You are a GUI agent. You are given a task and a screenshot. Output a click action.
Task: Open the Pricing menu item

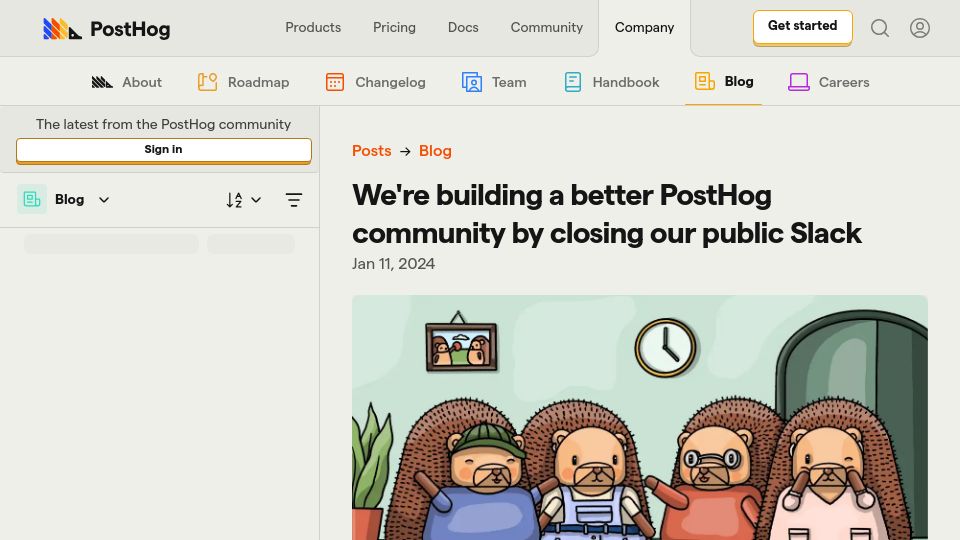click(x=394, y=28)
